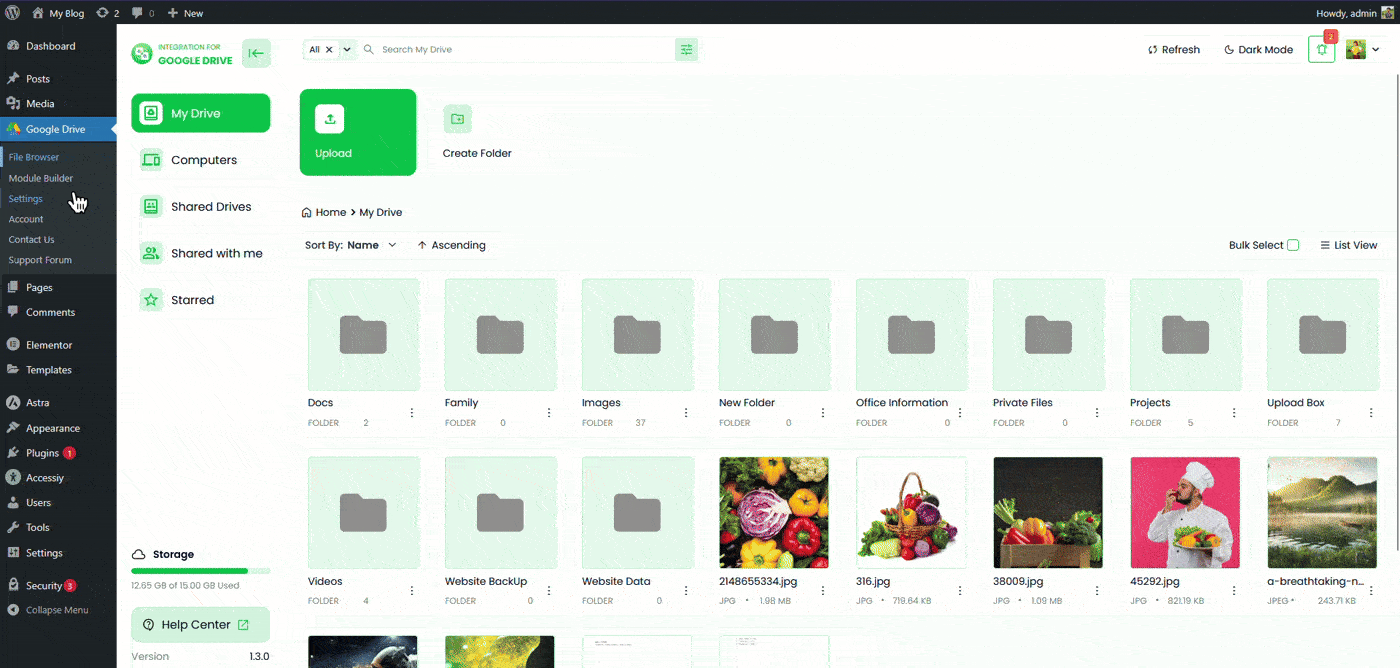
Task: Refresh the Google Drive file listing
Action: [1173, 49]
